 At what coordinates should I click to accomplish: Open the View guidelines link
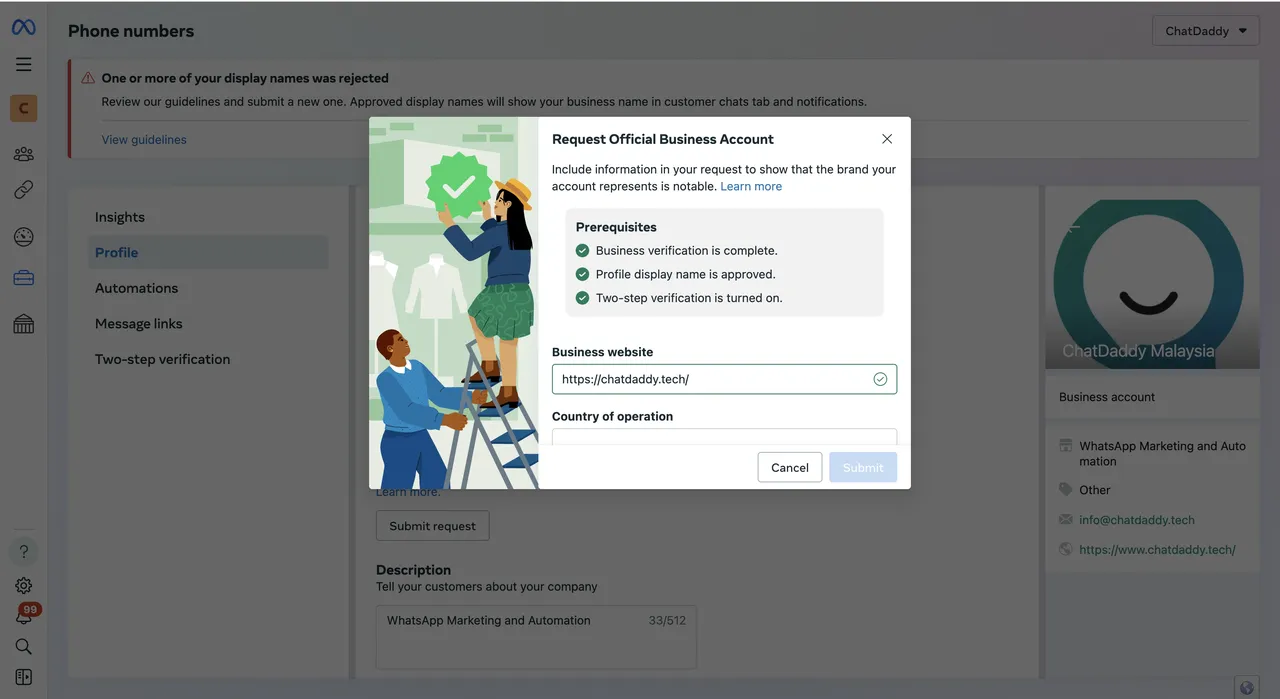pyautogui.click(x=144, y=140)
